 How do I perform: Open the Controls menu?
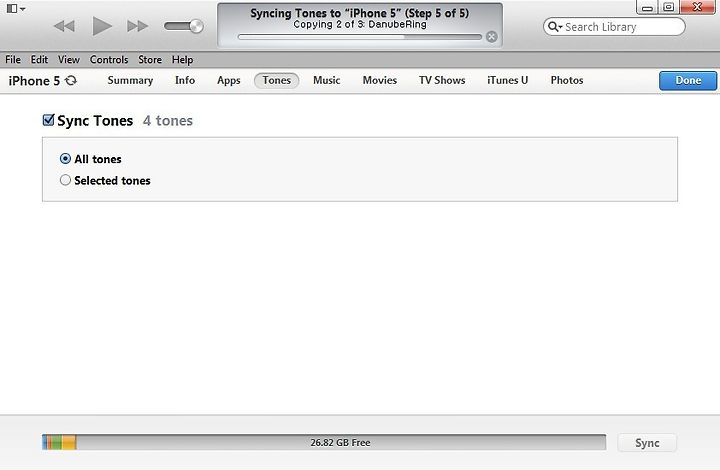[109, 60]
